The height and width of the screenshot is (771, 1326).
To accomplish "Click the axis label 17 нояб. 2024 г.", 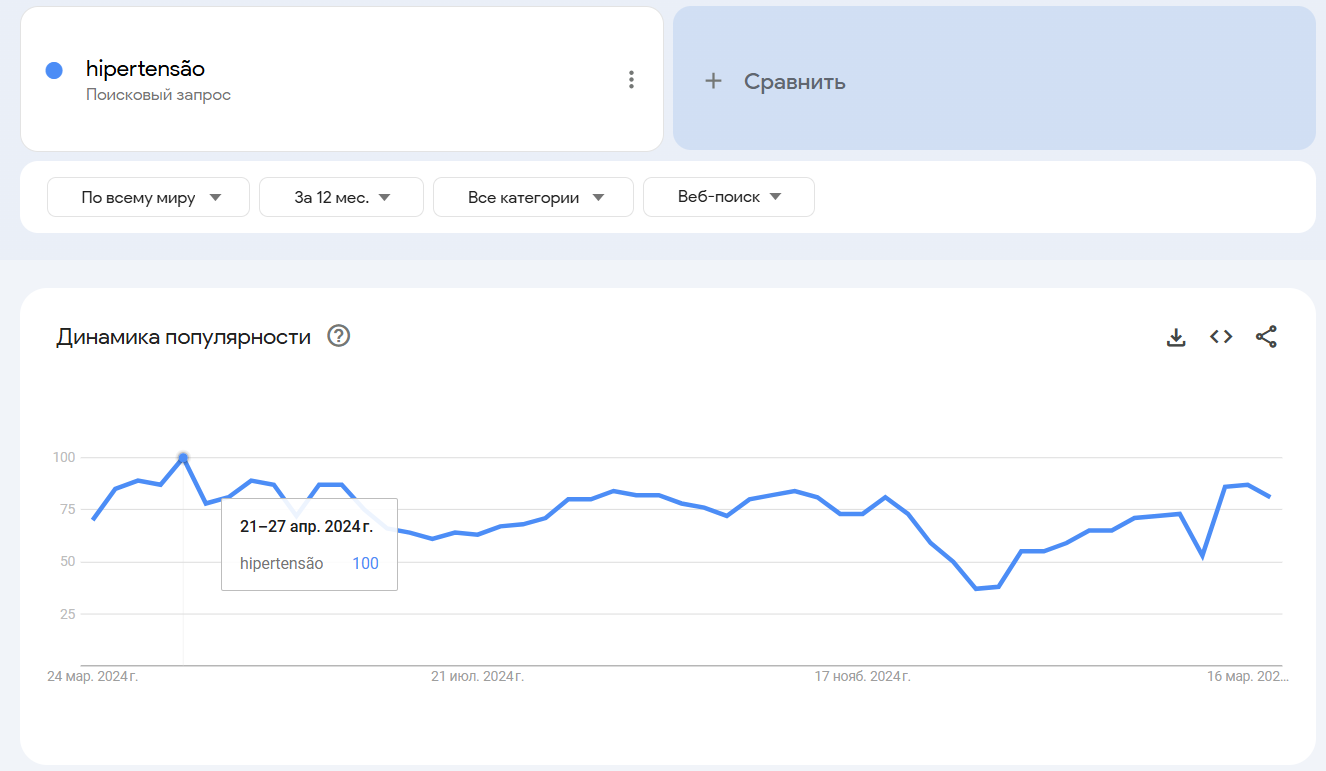I will click(862, 677).
